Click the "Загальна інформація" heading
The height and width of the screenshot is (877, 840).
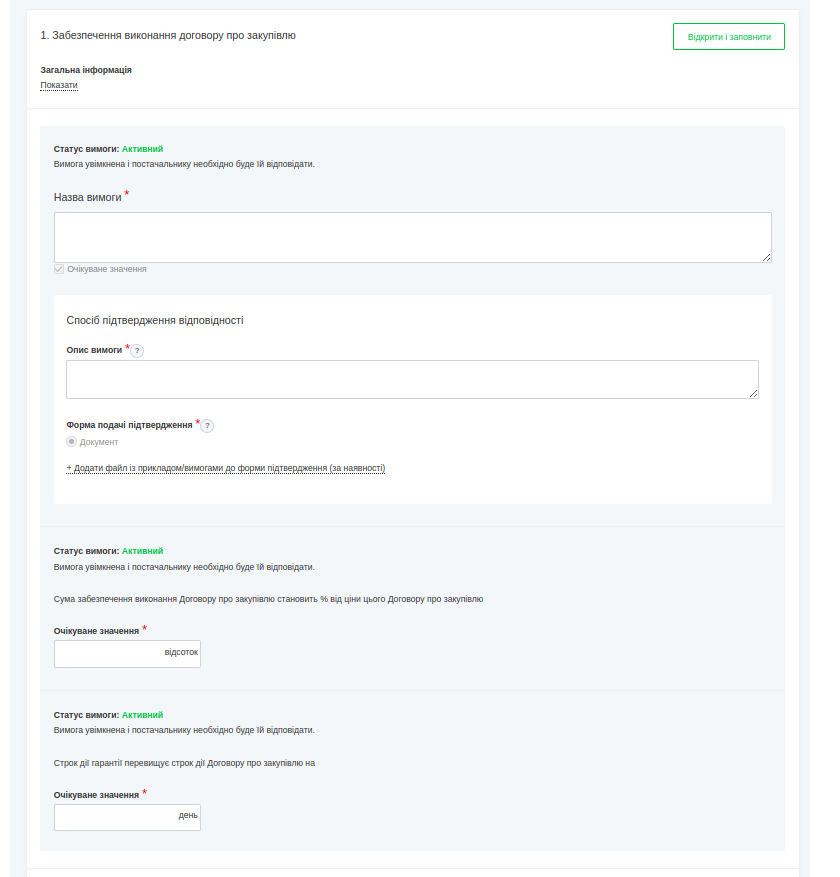coord(86,70)
